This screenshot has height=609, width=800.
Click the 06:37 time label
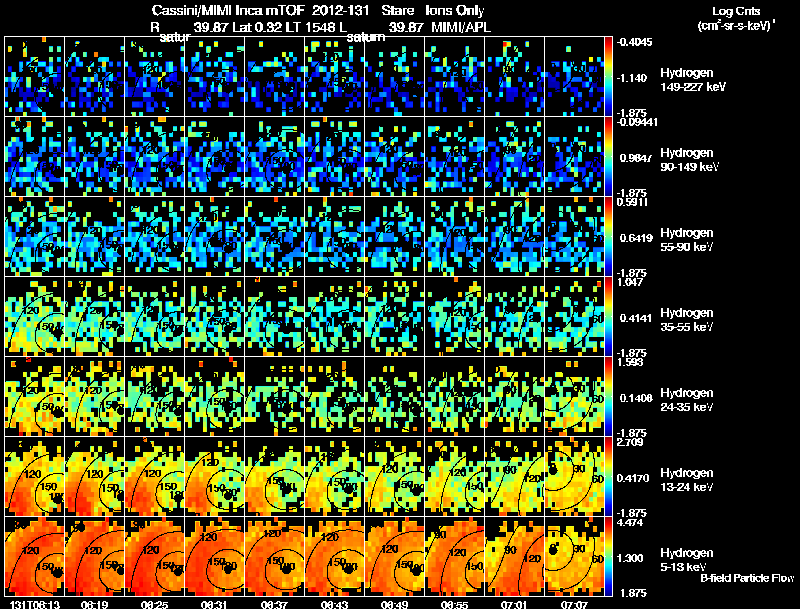(274, 604)
